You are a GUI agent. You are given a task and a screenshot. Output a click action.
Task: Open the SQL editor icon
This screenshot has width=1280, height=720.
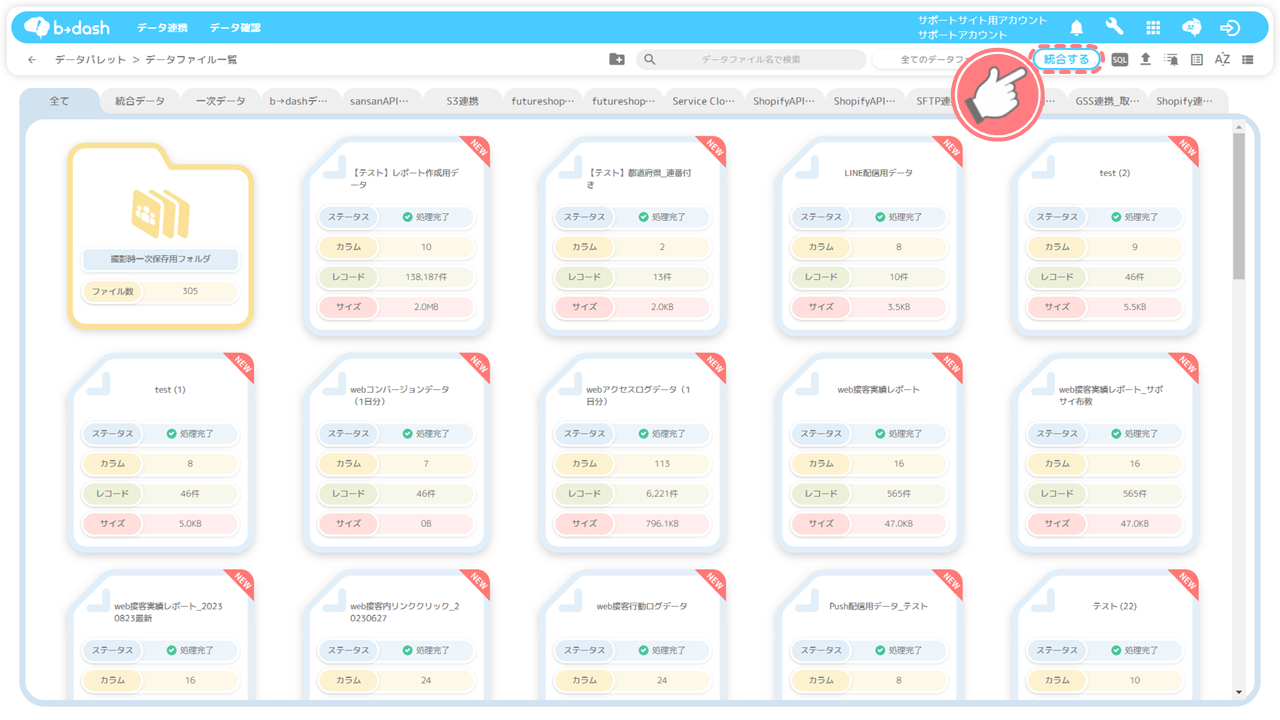point(1120,60)
